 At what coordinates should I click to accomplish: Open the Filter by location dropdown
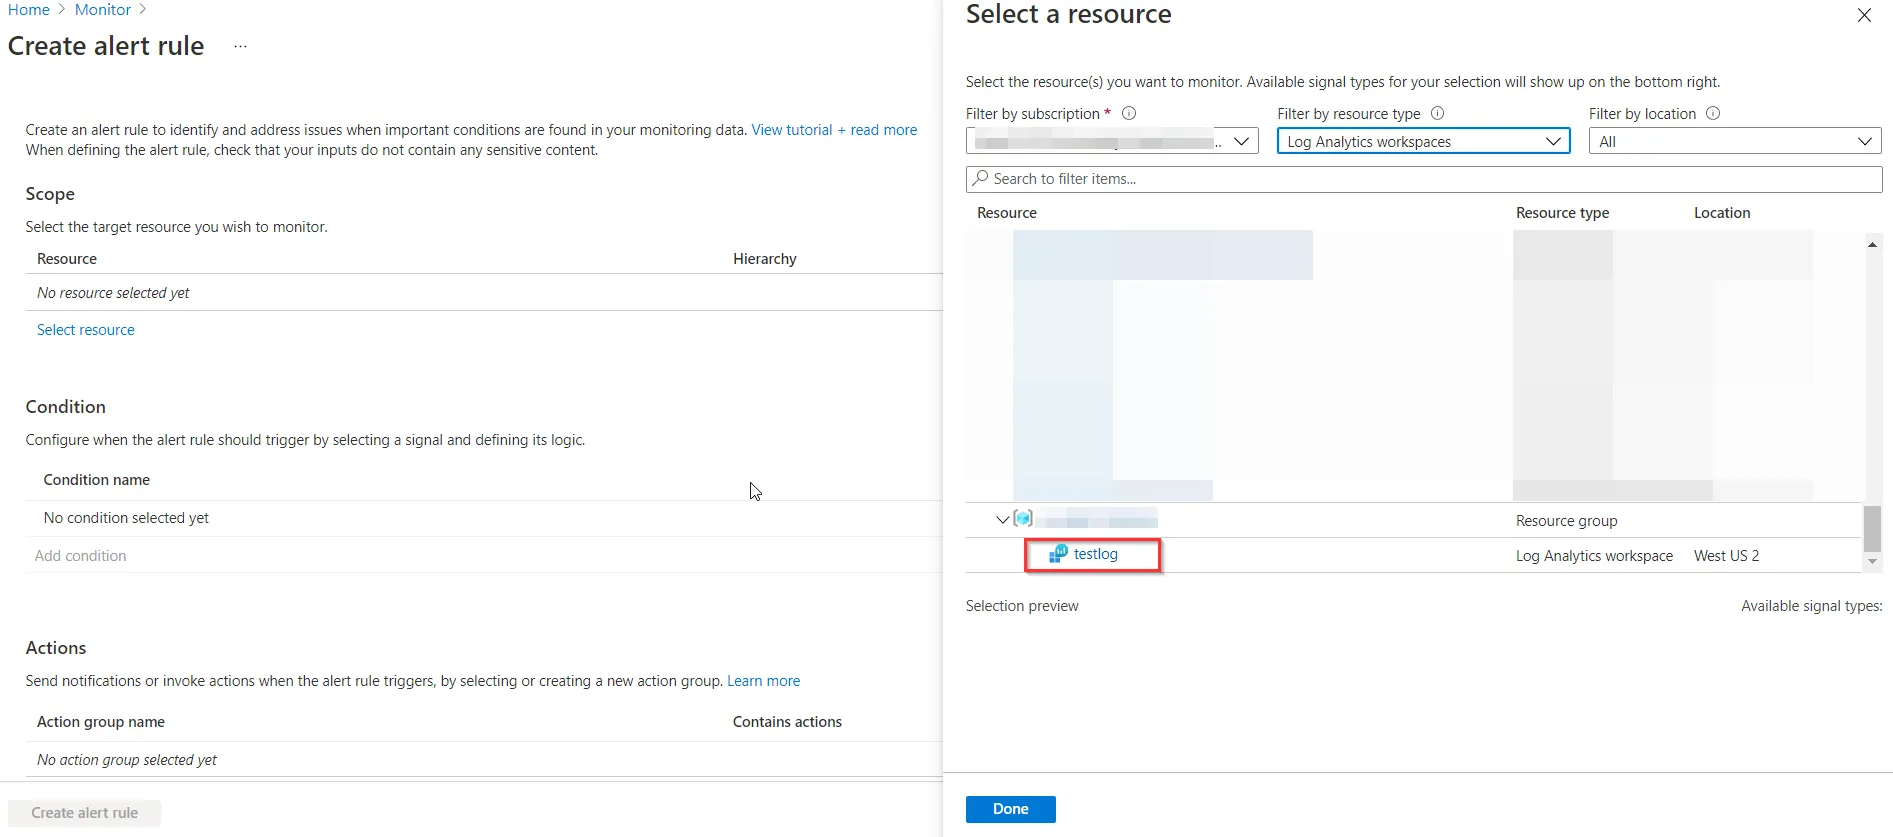[1734, 142]
